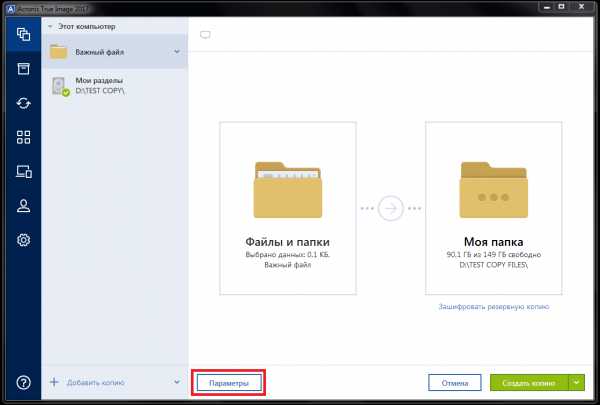Click the Отмена button
This screenshot has width=600, height=405.
click(455, 382)
